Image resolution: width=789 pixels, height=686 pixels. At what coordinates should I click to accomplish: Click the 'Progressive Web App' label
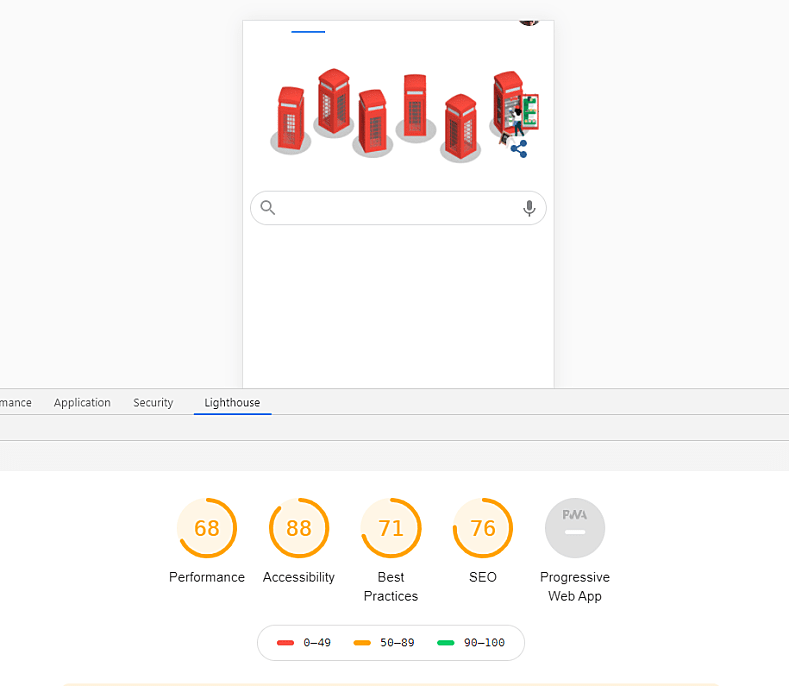575,586
